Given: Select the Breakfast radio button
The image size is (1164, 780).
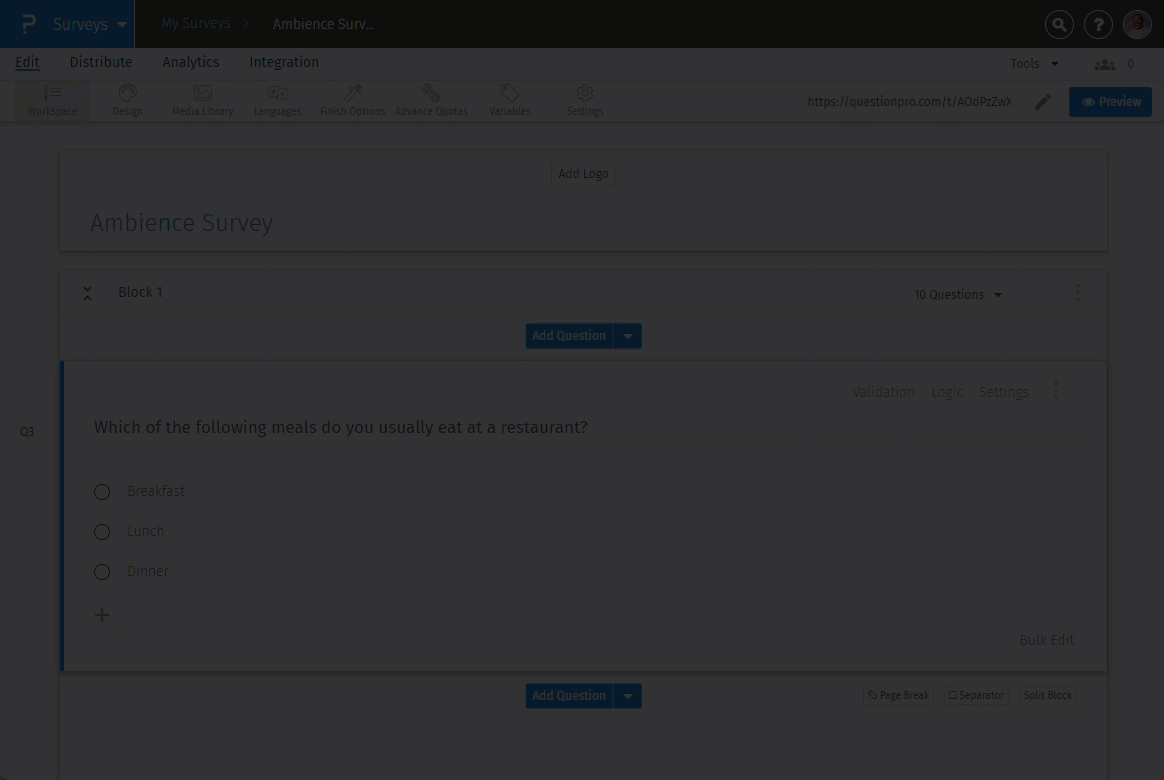Looking at the screenshot, I should click(x=102, y=492).
